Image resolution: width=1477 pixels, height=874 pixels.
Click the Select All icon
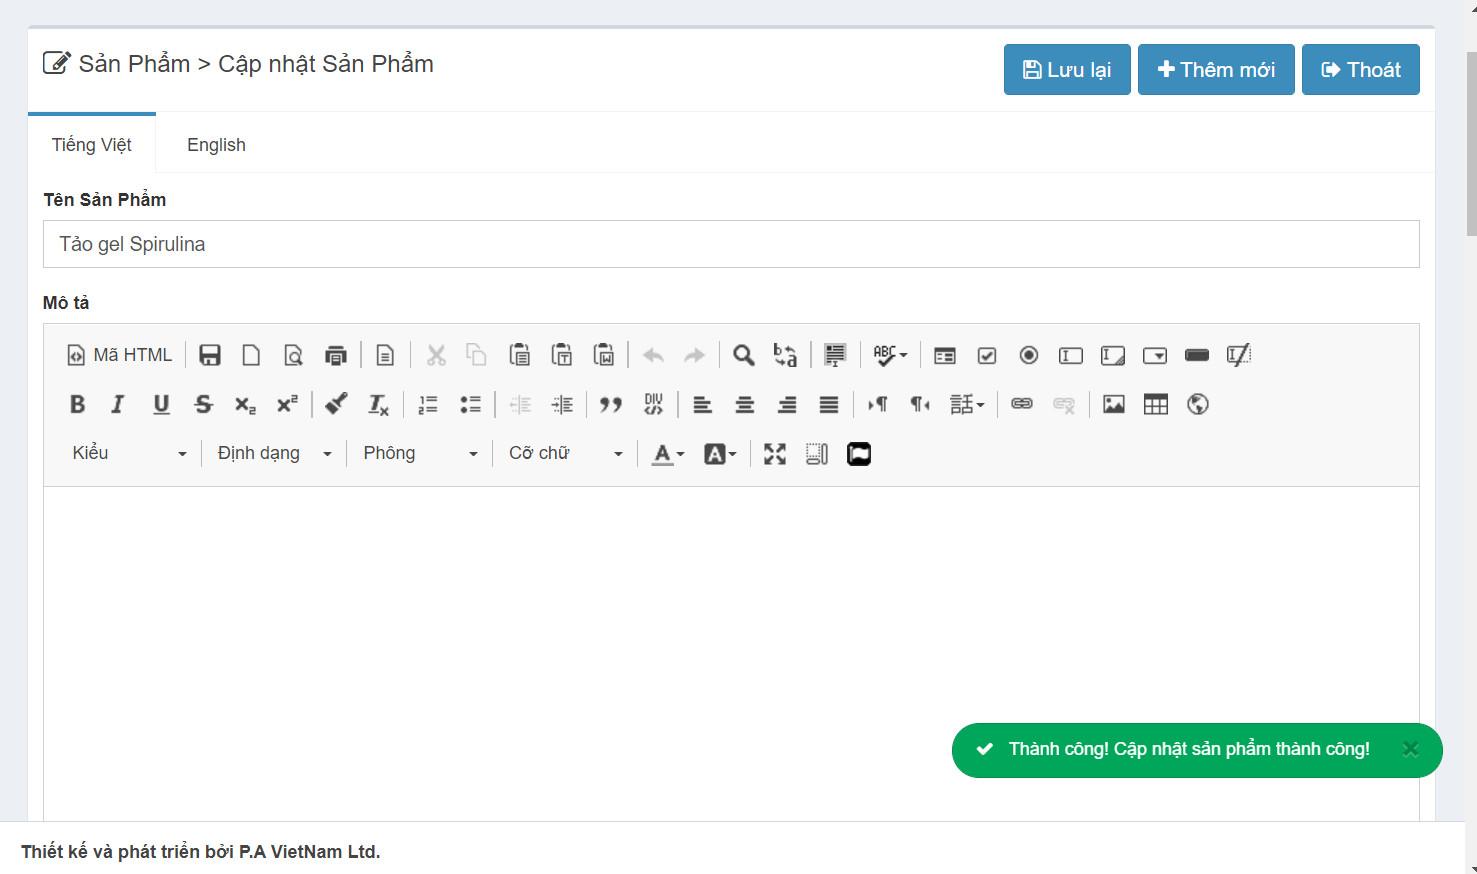pyautogui.click(x=835, y=355)
